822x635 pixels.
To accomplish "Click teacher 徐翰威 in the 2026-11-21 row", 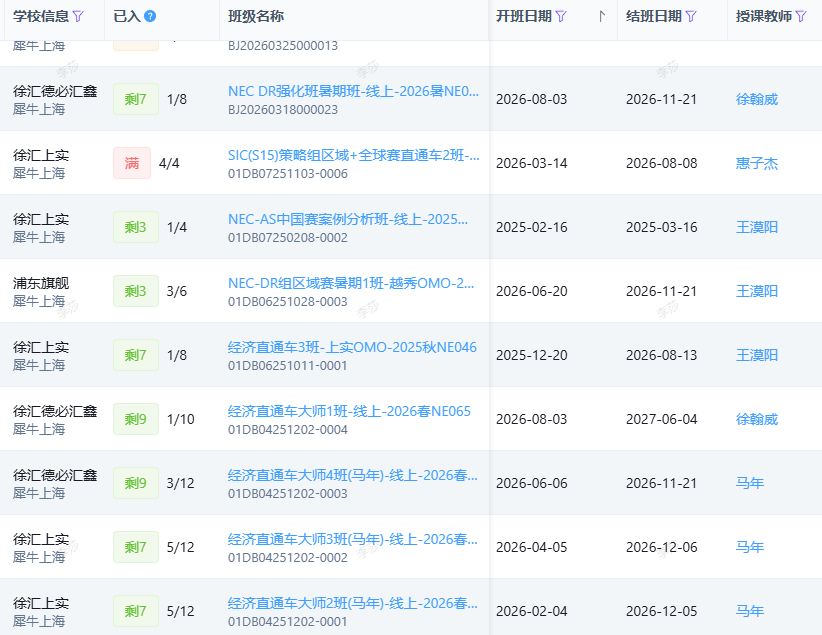I will (756, 99).
